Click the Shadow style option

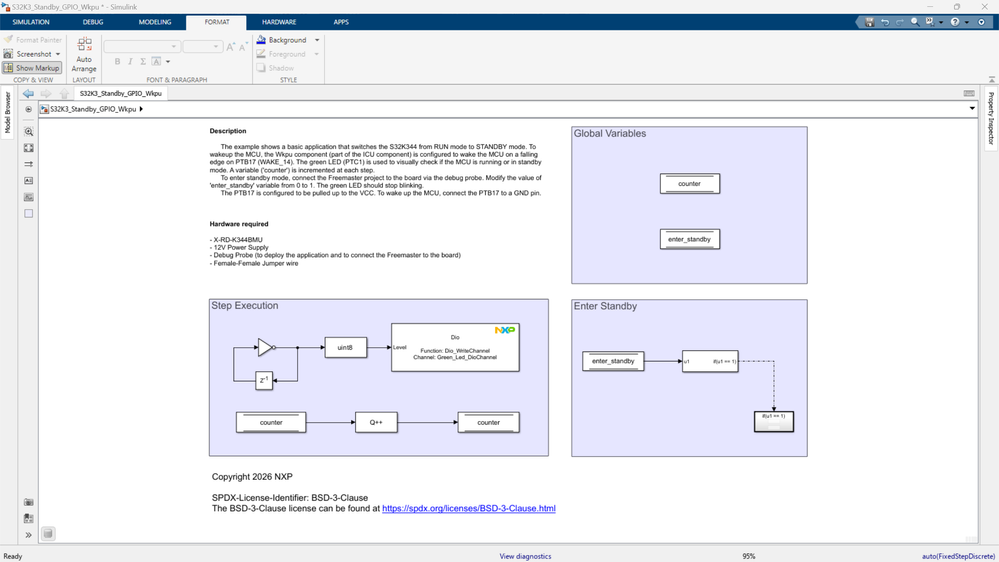coord(275,68)
